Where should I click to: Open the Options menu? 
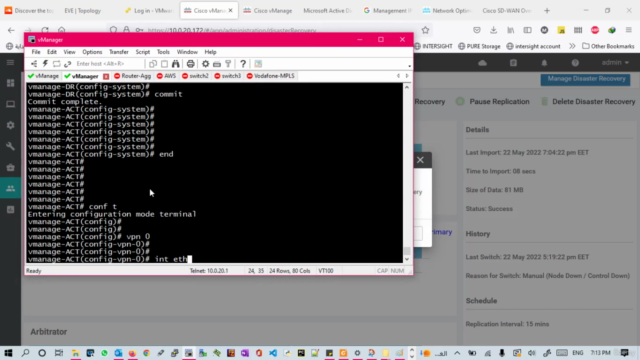coord(92,52)
